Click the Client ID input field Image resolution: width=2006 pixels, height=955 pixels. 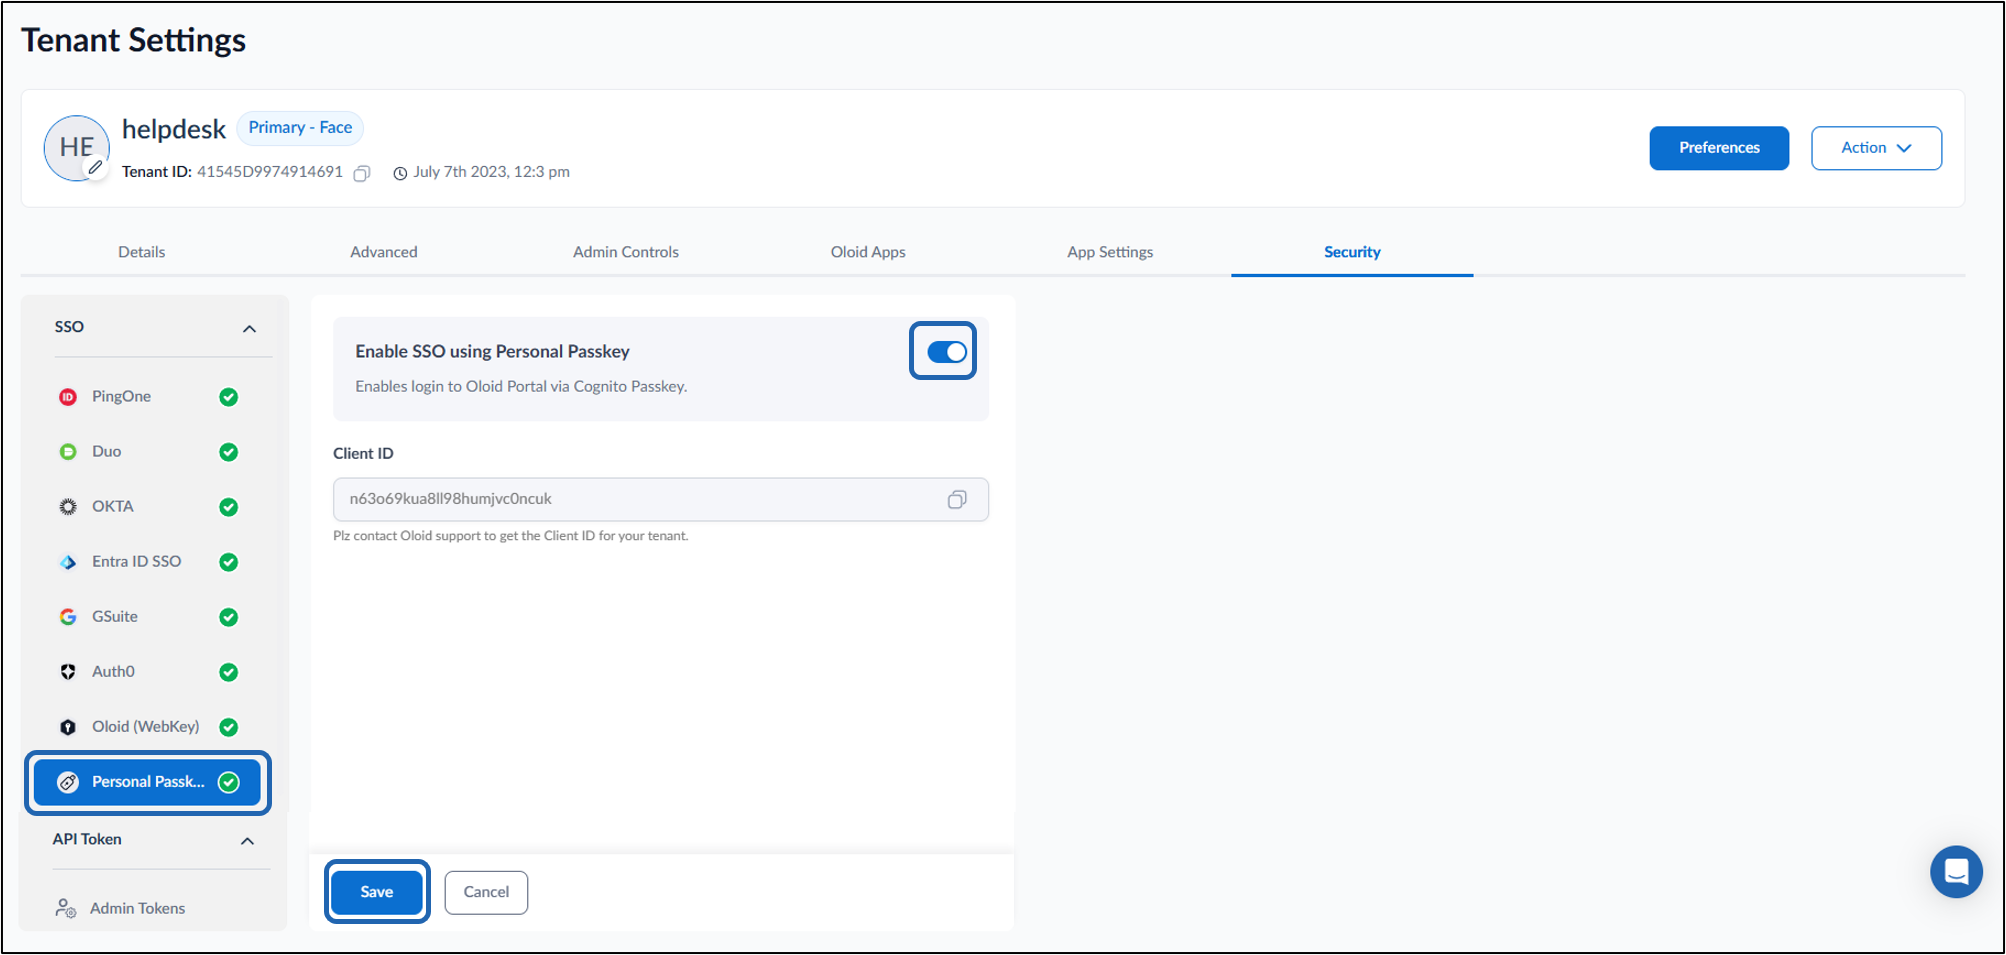tap(661, 499)
